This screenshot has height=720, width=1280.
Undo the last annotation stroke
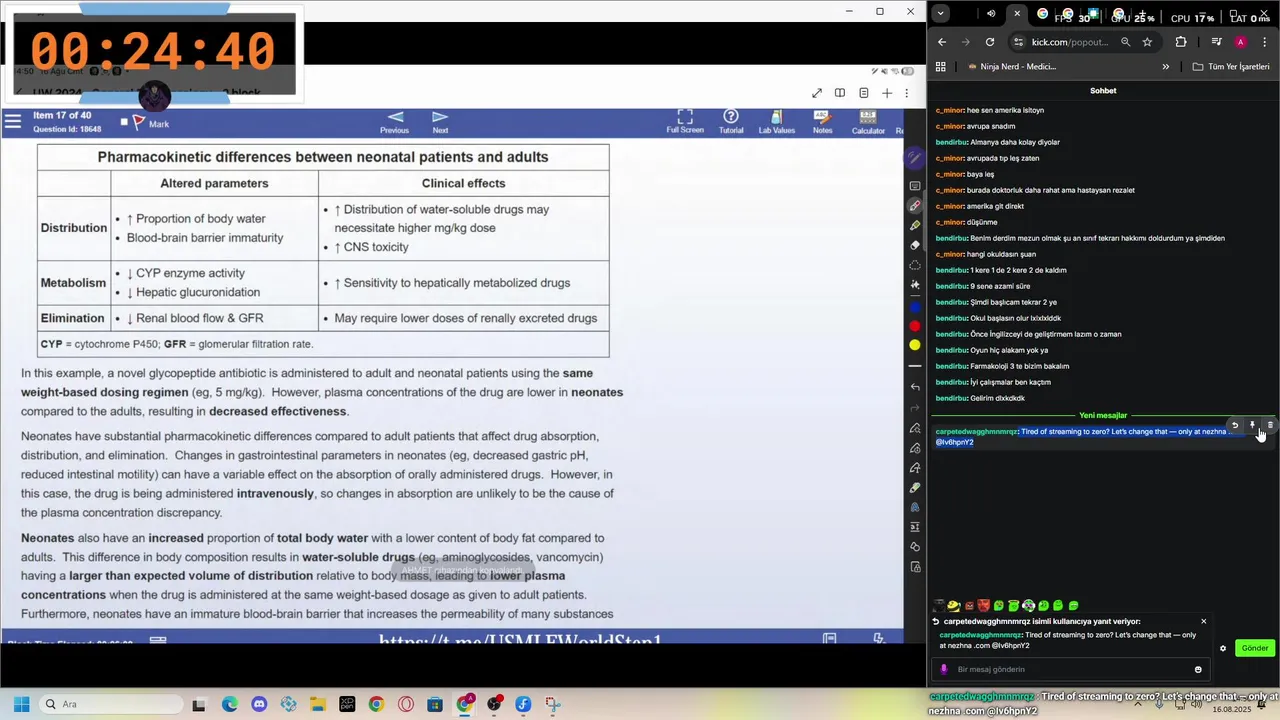(x=914, y=387)
